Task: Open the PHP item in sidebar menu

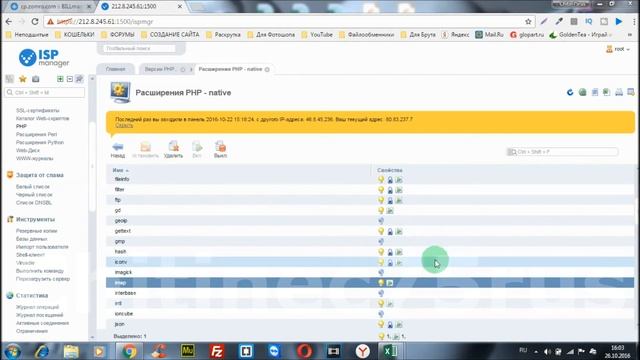Action: point(21,127)
